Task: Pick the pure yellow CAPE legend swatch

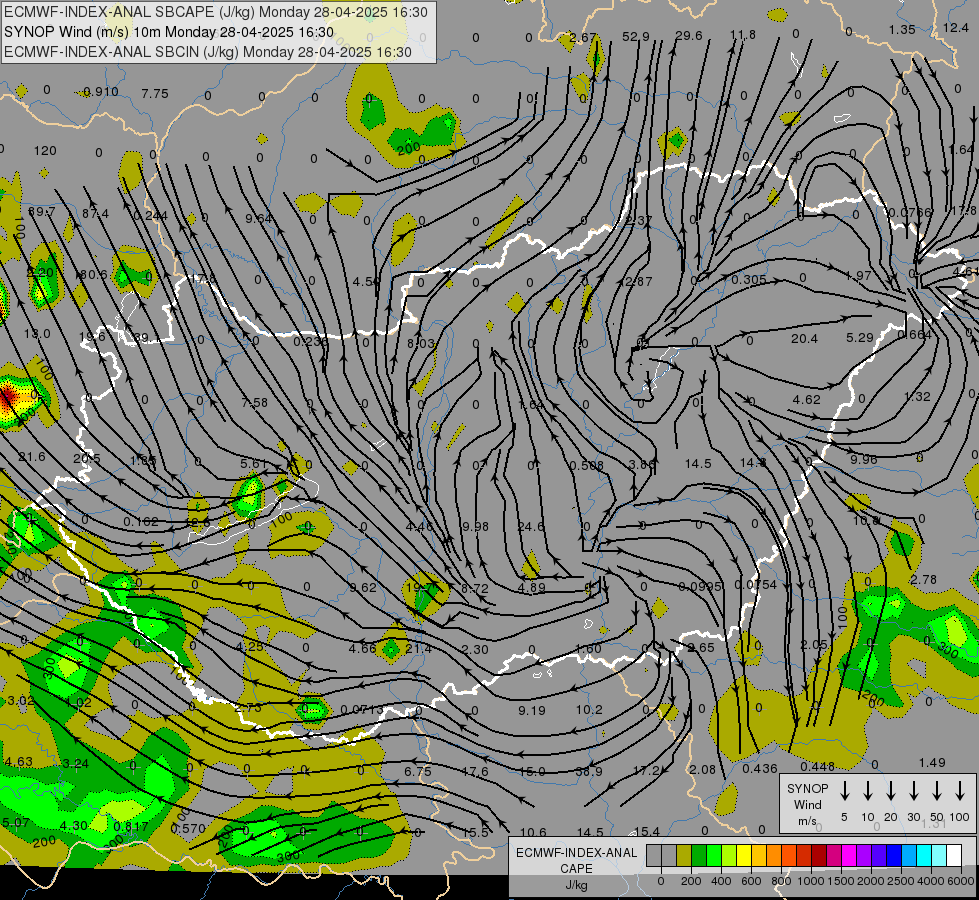Action: tap(744, 855)
